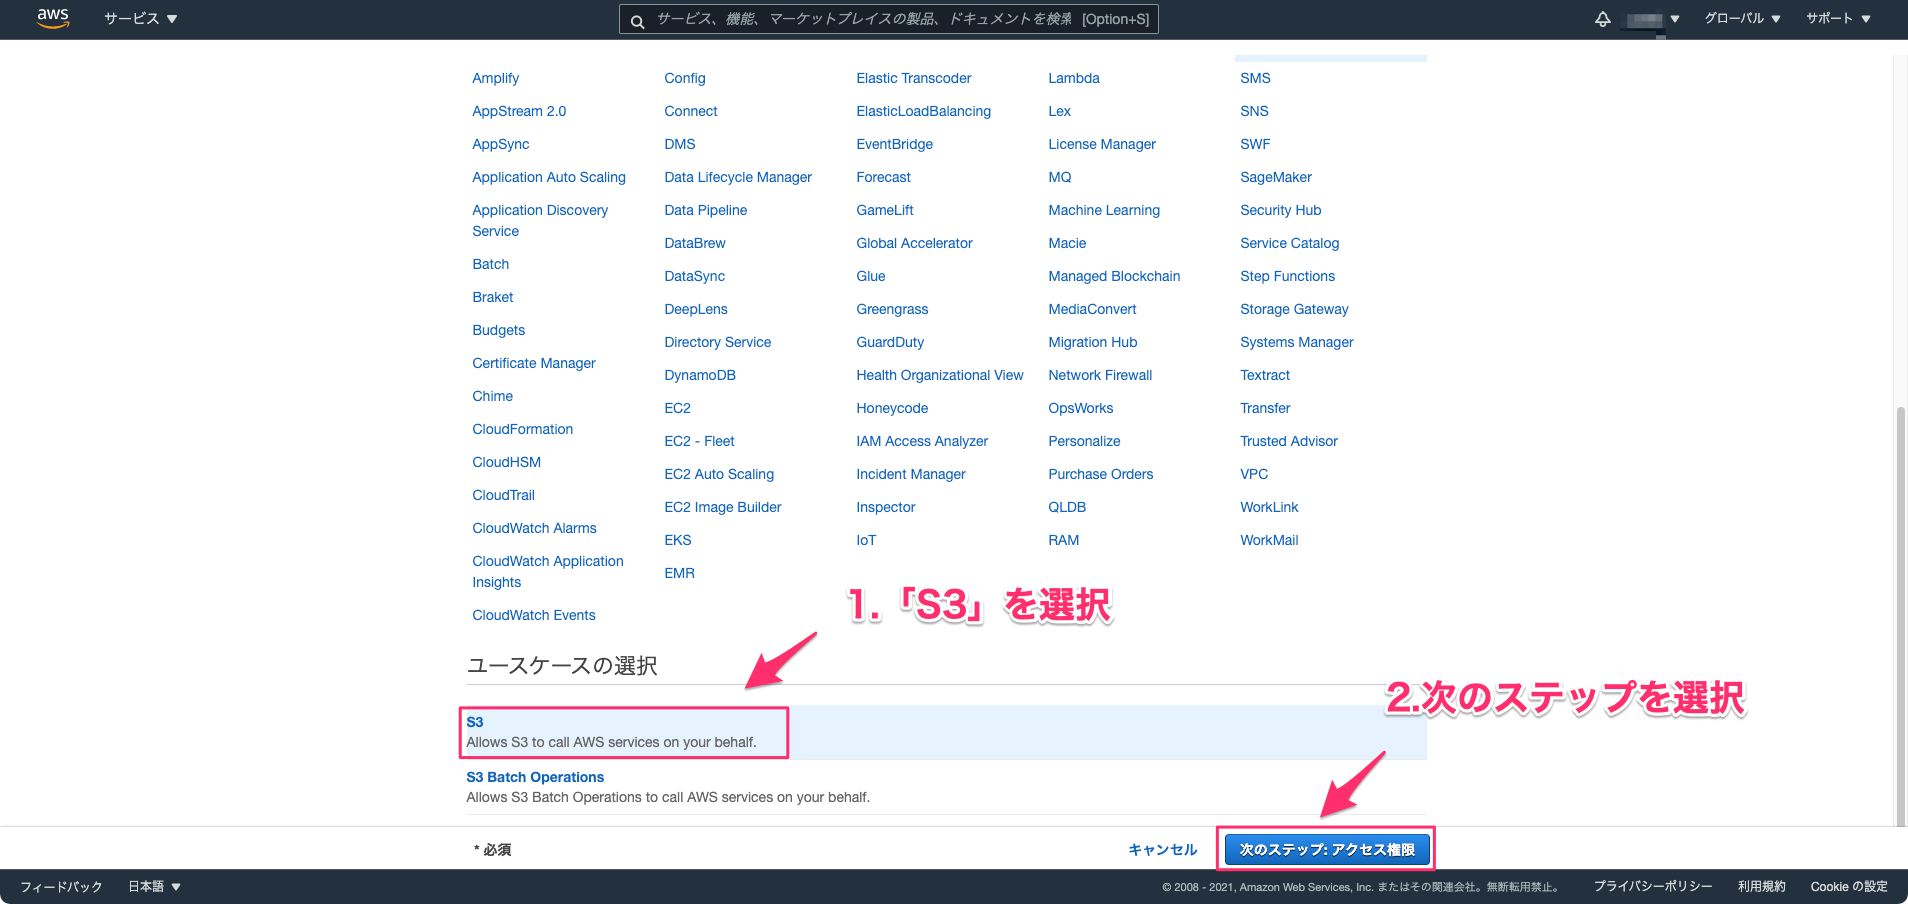The height and width of the screenshot is (904, 1908).
Task: Open the グローバル region dropdown
Action: click(x=1743, y=19)
